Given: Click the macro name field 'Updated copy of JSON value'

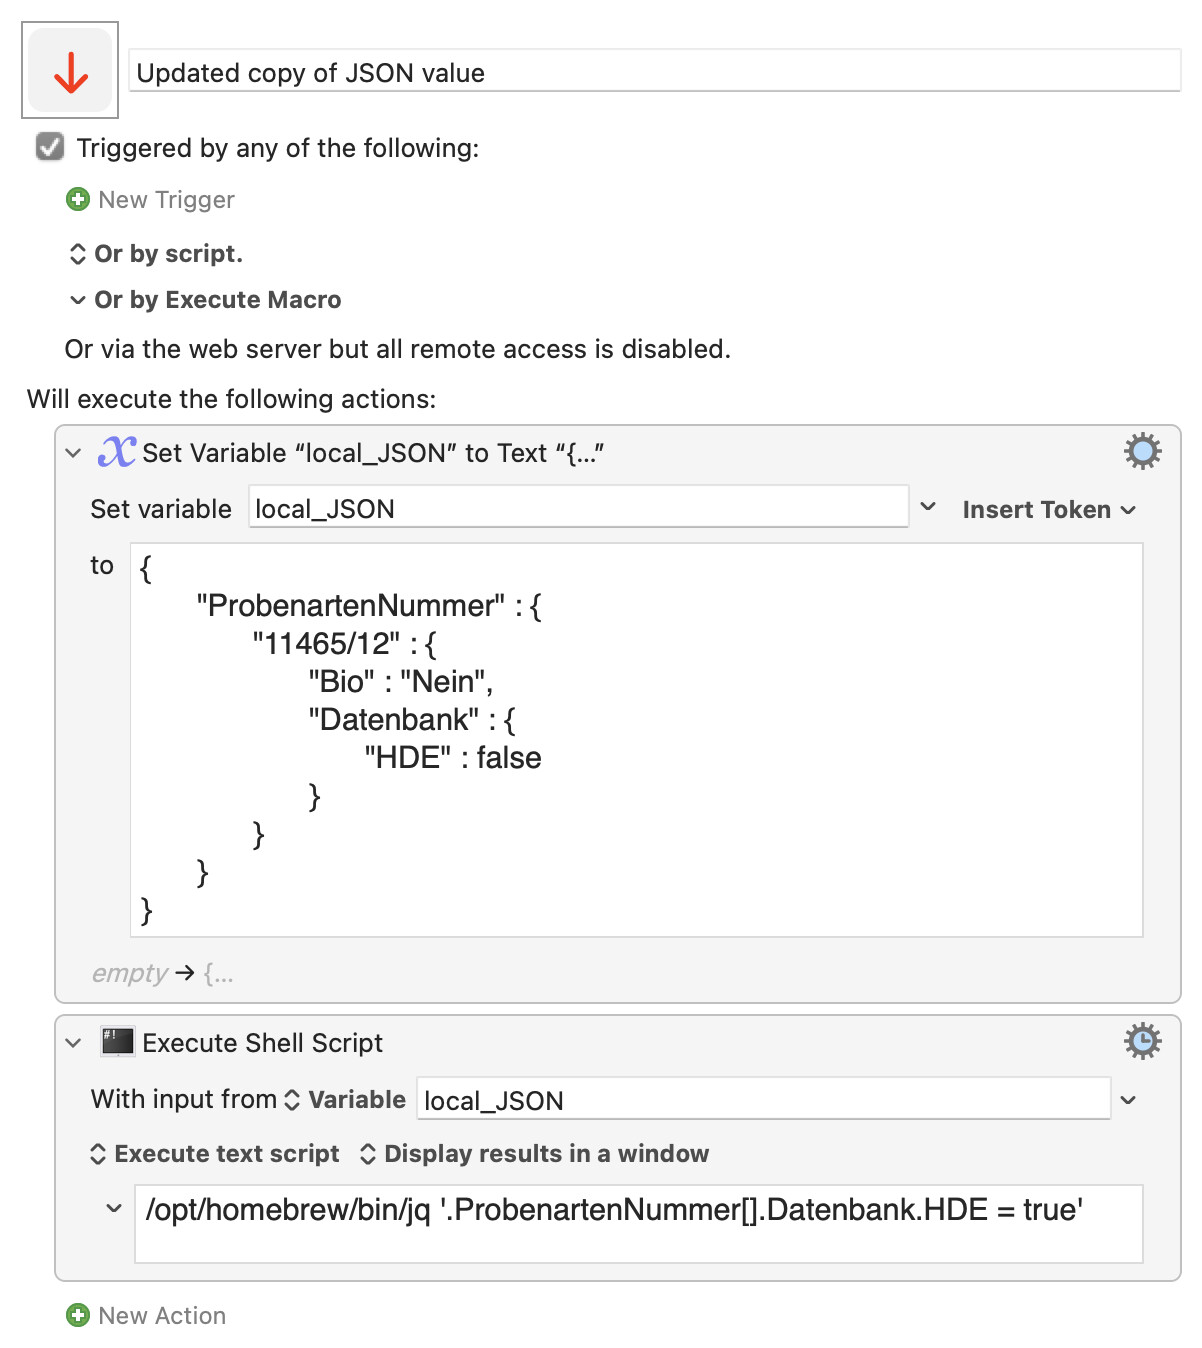Looking at the screenshot, I should (655, 73).
